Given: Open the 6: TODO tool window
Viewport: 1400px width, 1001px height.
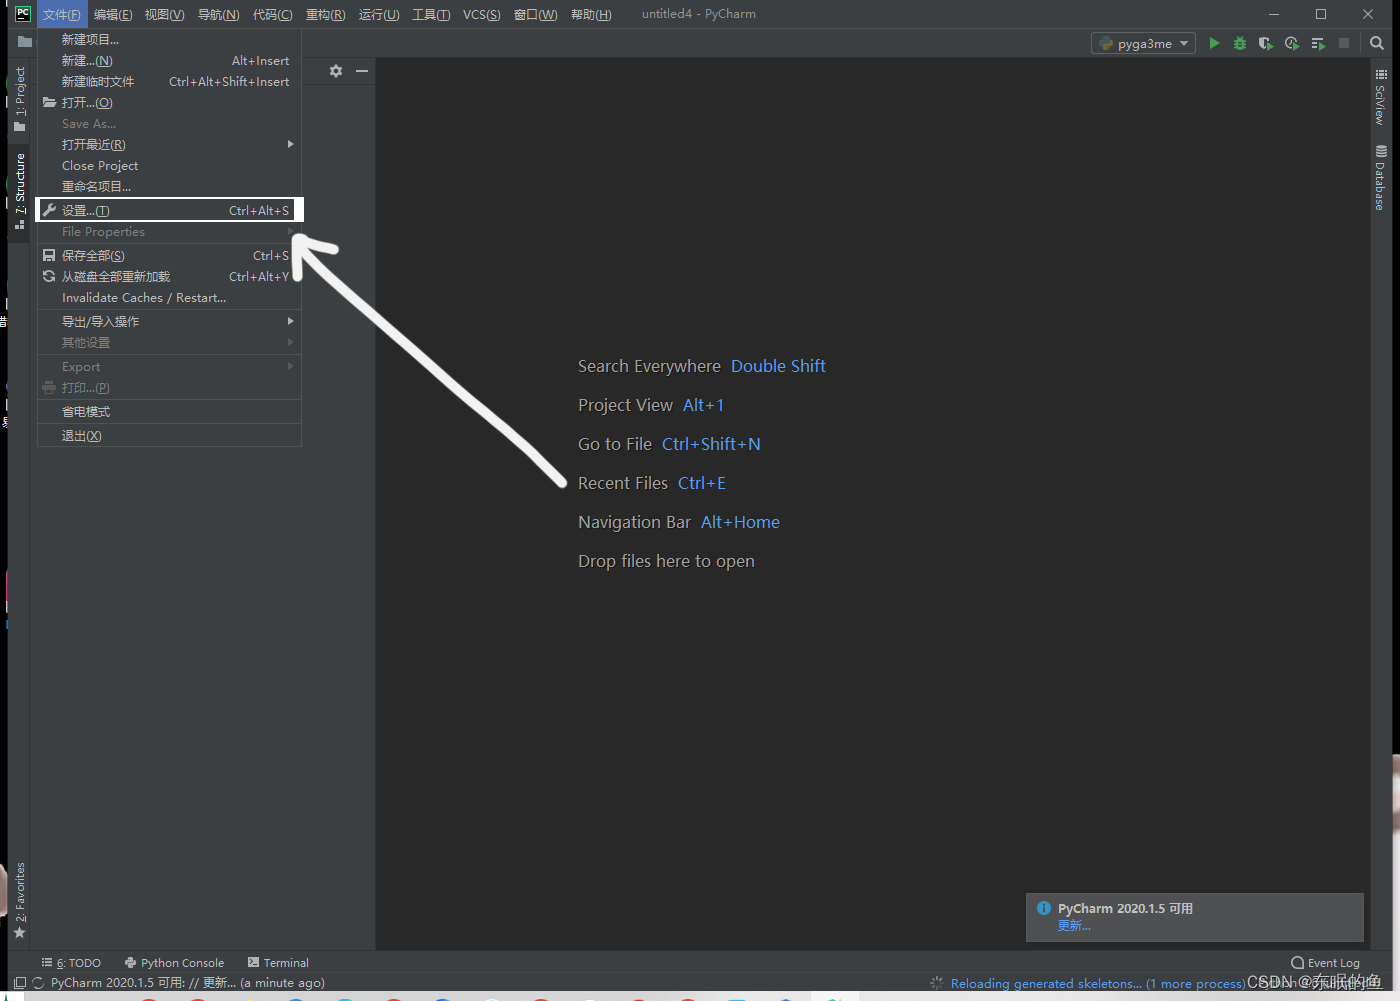Looking at the screenshot, I should tap(71, 963).
